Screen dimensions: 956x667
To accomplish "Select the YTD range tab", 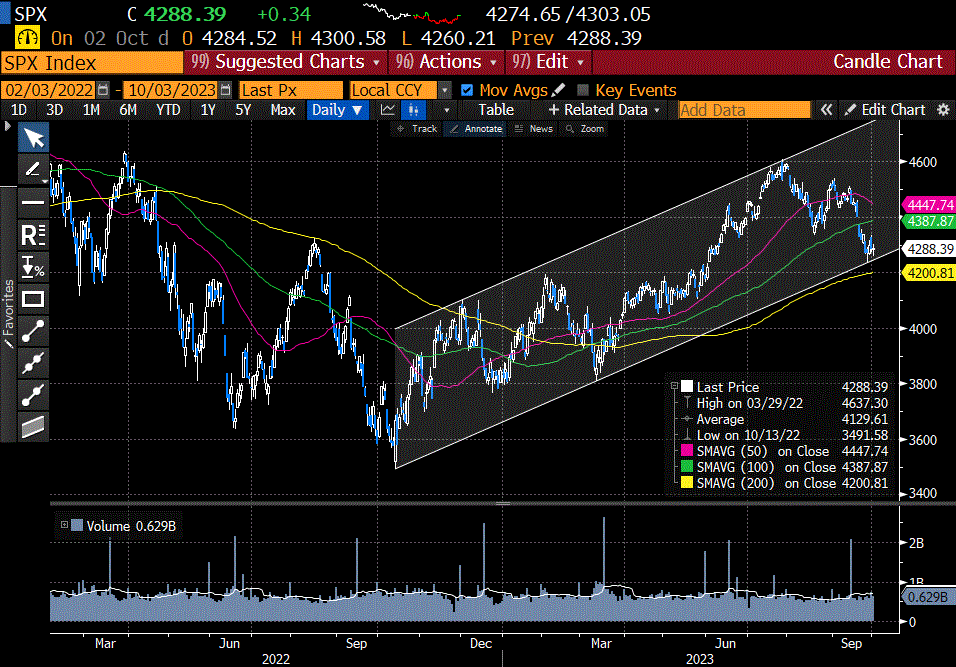I will pos(168,110).
